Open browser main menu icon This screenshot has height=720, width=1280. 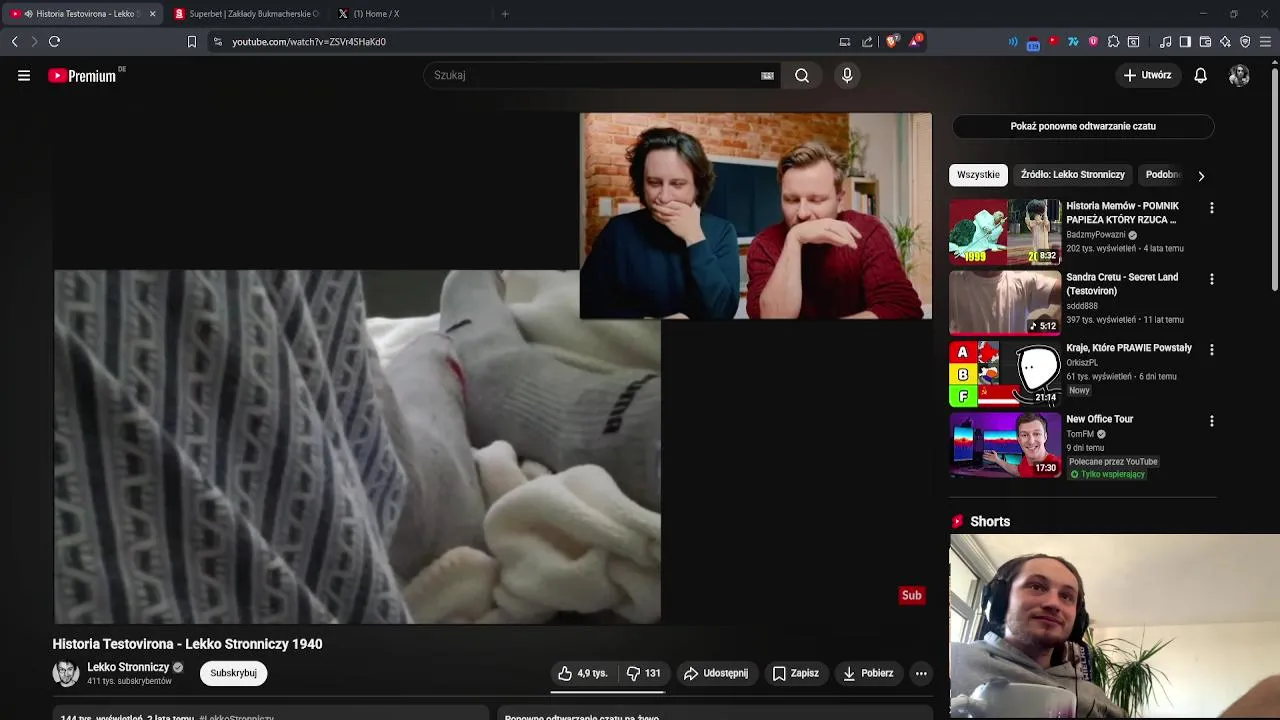pos(1266,41)
